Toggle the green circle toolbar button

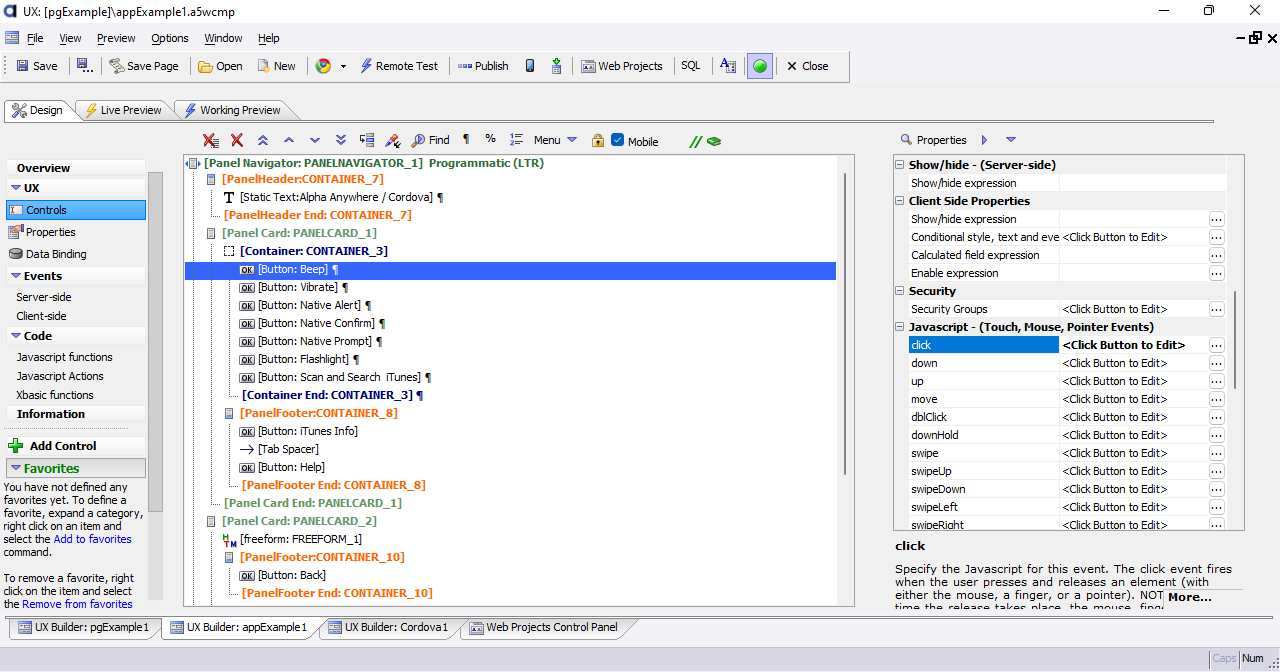point(760,66)
